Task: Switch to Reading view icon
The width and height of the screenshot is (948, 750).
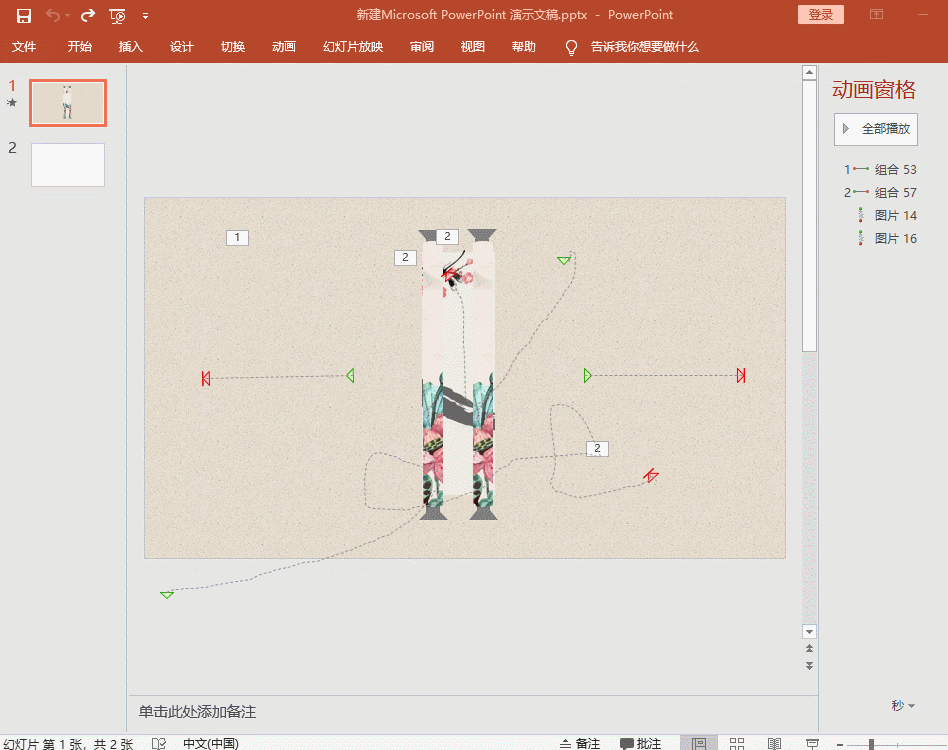Action: click(774, 743)
